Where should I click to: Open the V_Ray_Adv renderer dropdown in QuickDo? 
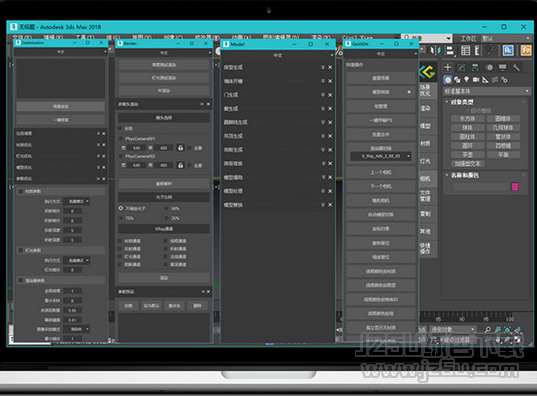point(380,156)
